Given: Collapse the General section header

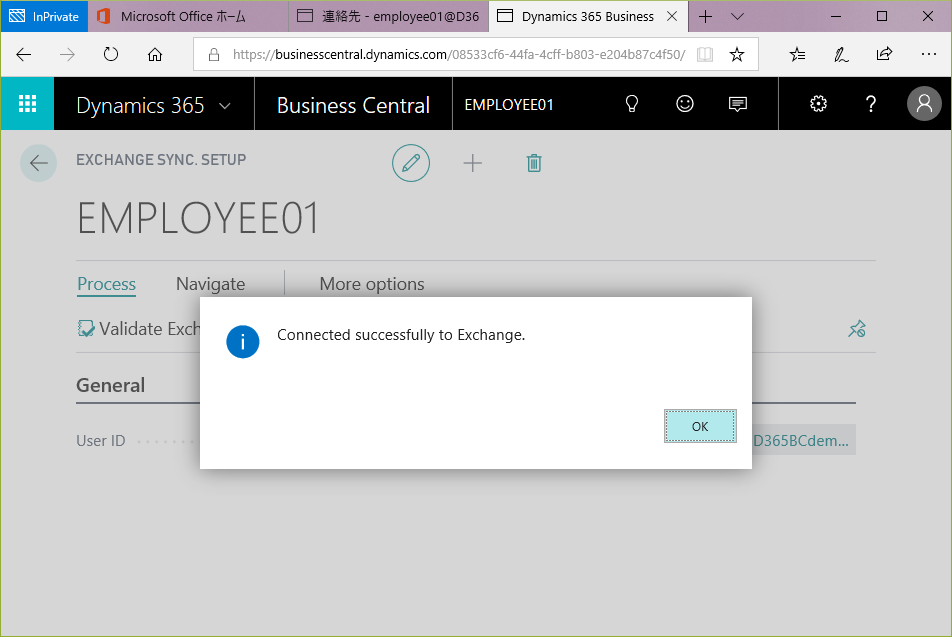Looking at the screenshot, I should (110, 385).
